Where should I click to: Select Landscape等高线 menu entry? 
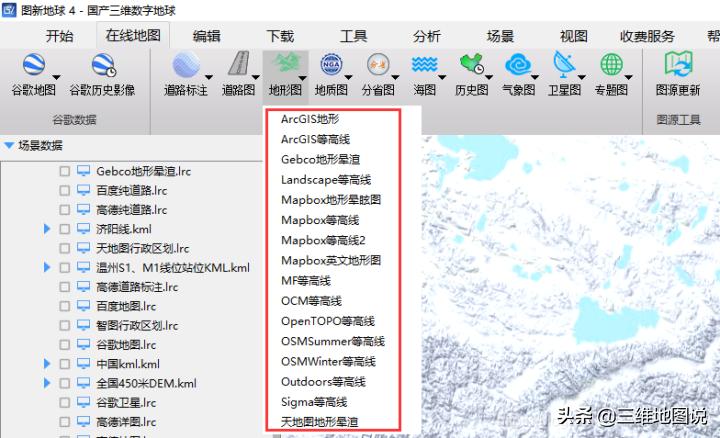pyautogui.click(x=326, y=180)
